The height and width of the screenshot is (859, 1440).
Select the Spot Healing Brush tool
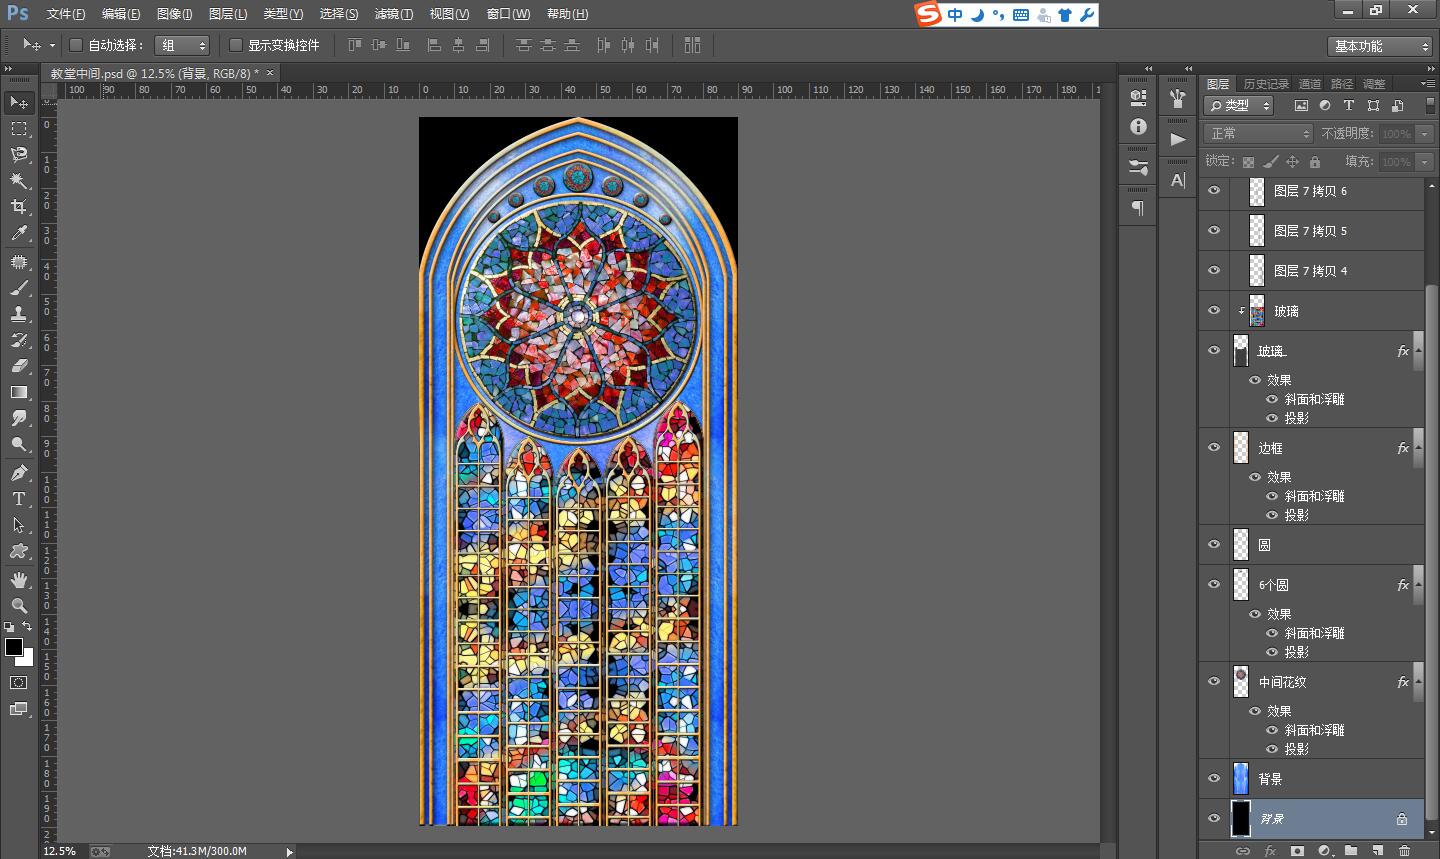[x=19, y=262]
